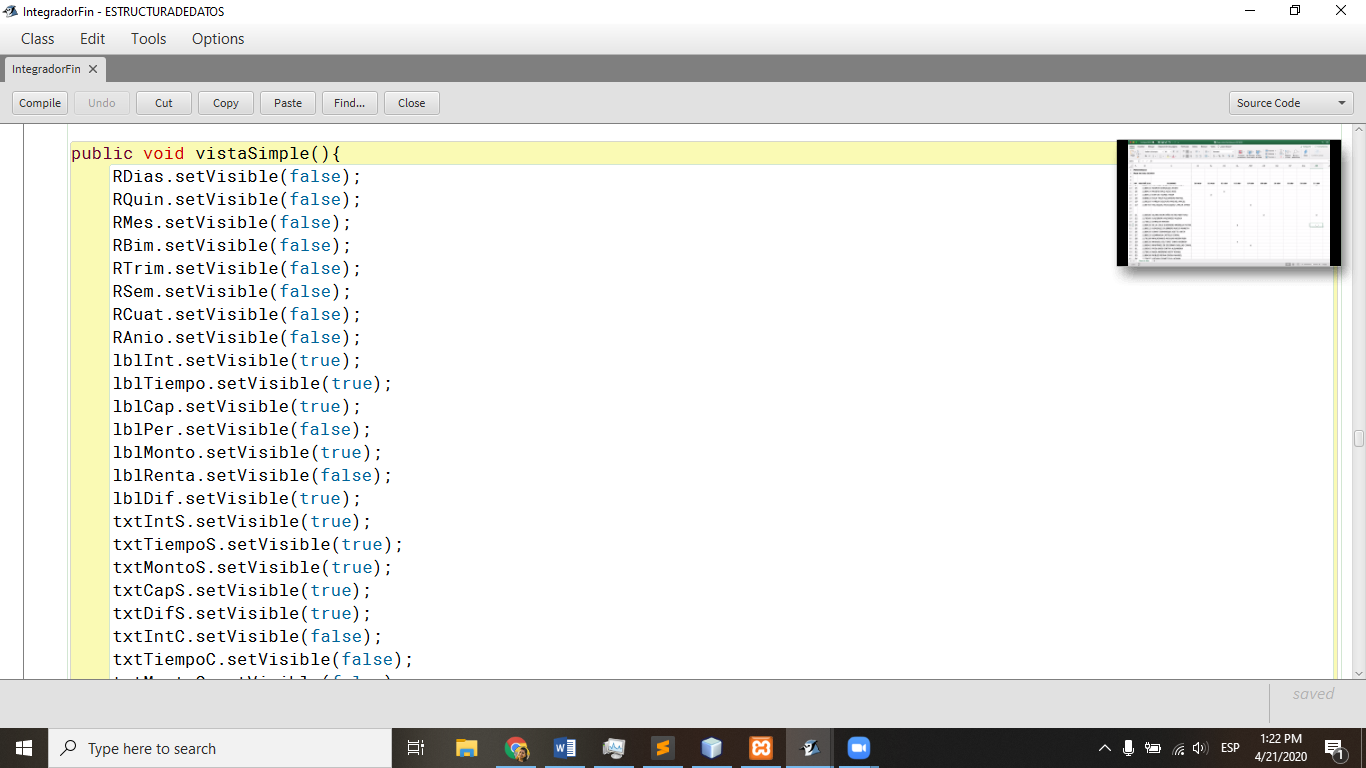Click the taskbar clock showing 1:22 PM

pos(1280,748)
